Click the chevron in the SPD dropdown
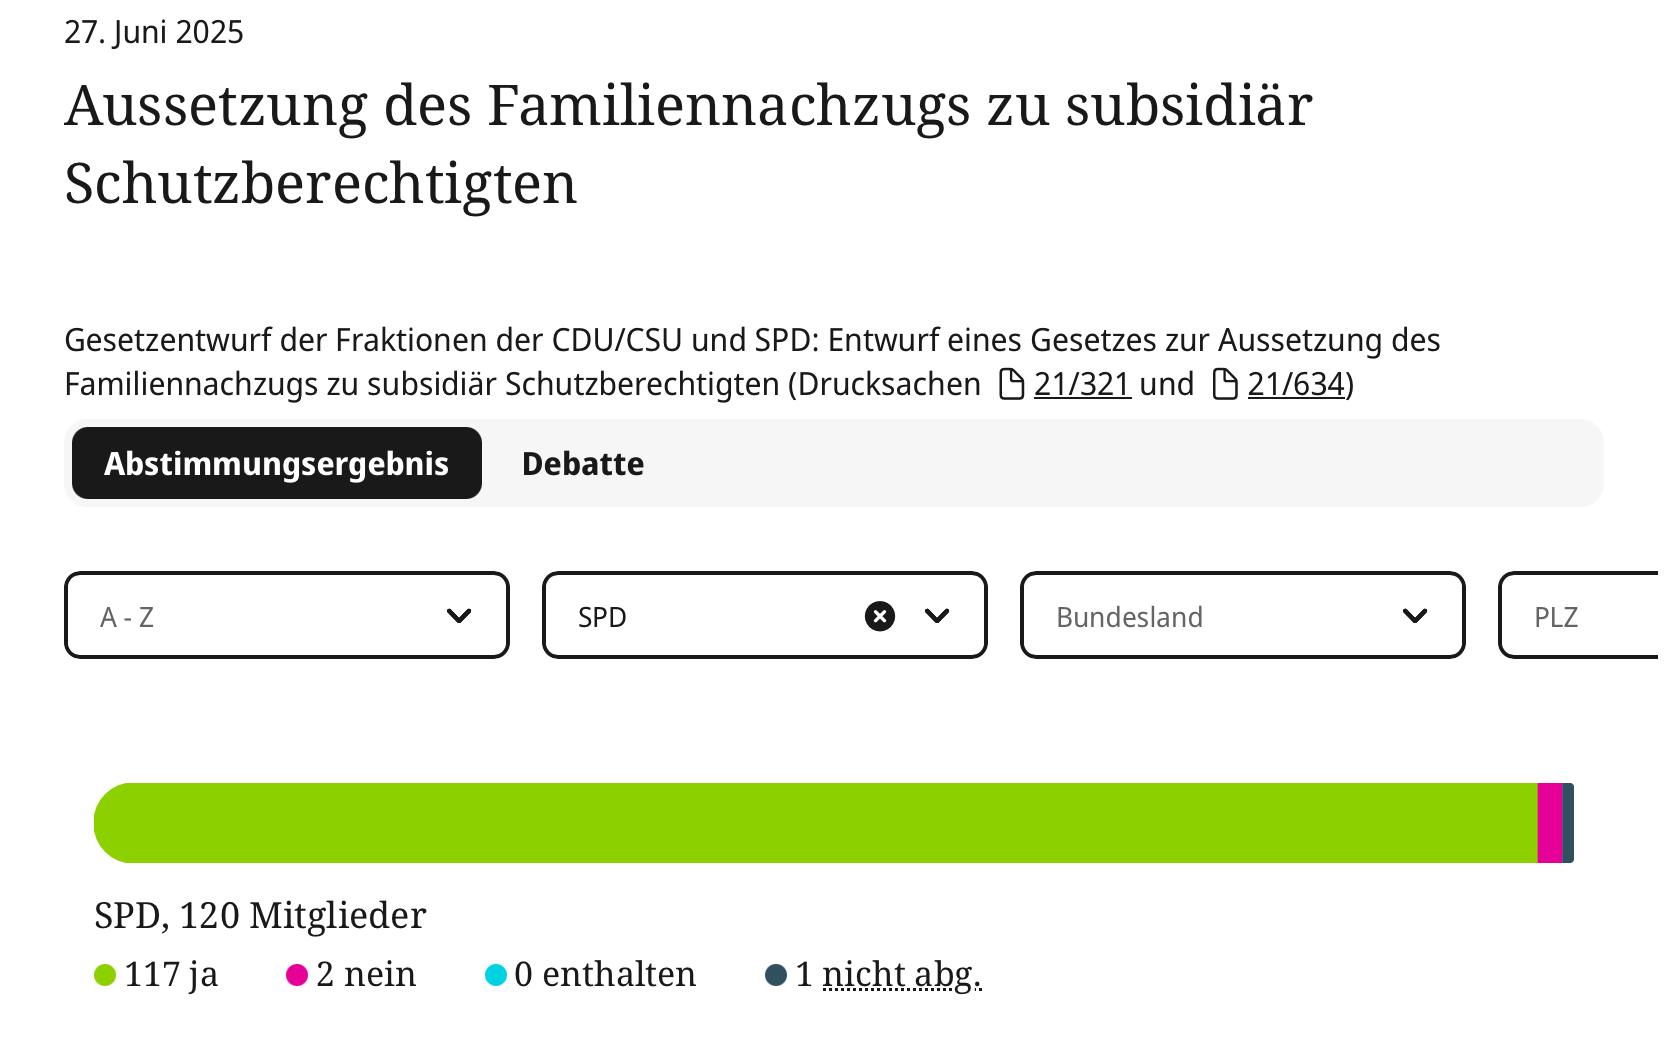Screen dimensions: 1668x1051 937,616
